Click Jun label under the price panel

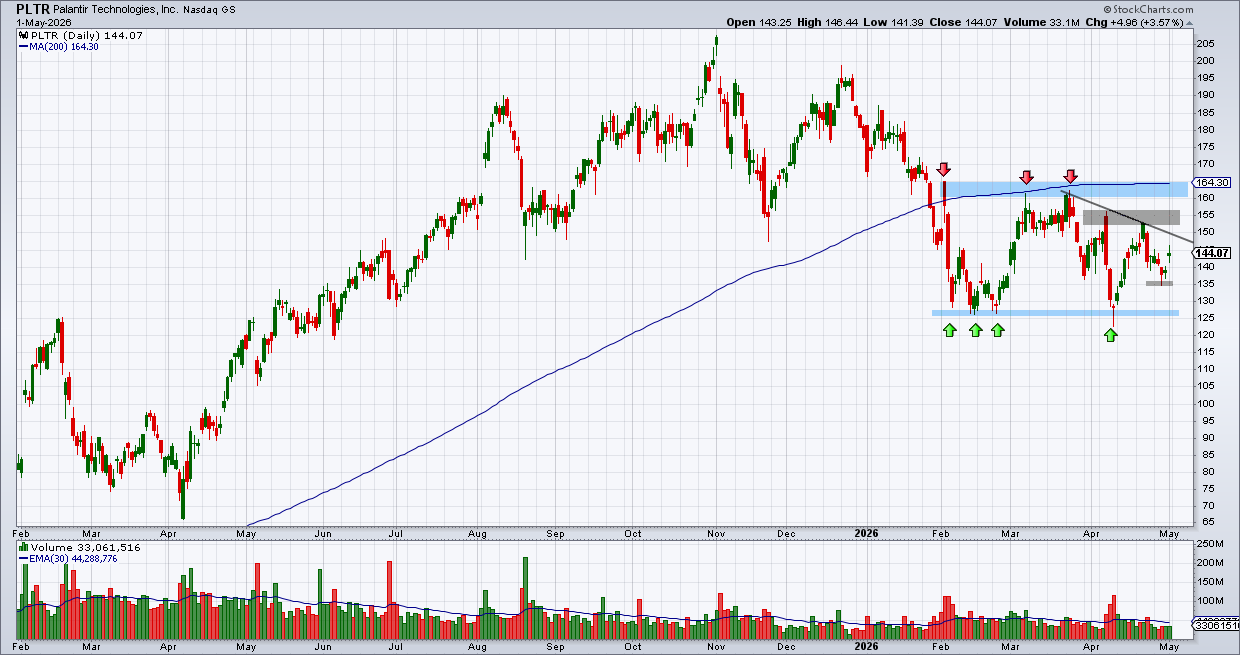point(323,533)
